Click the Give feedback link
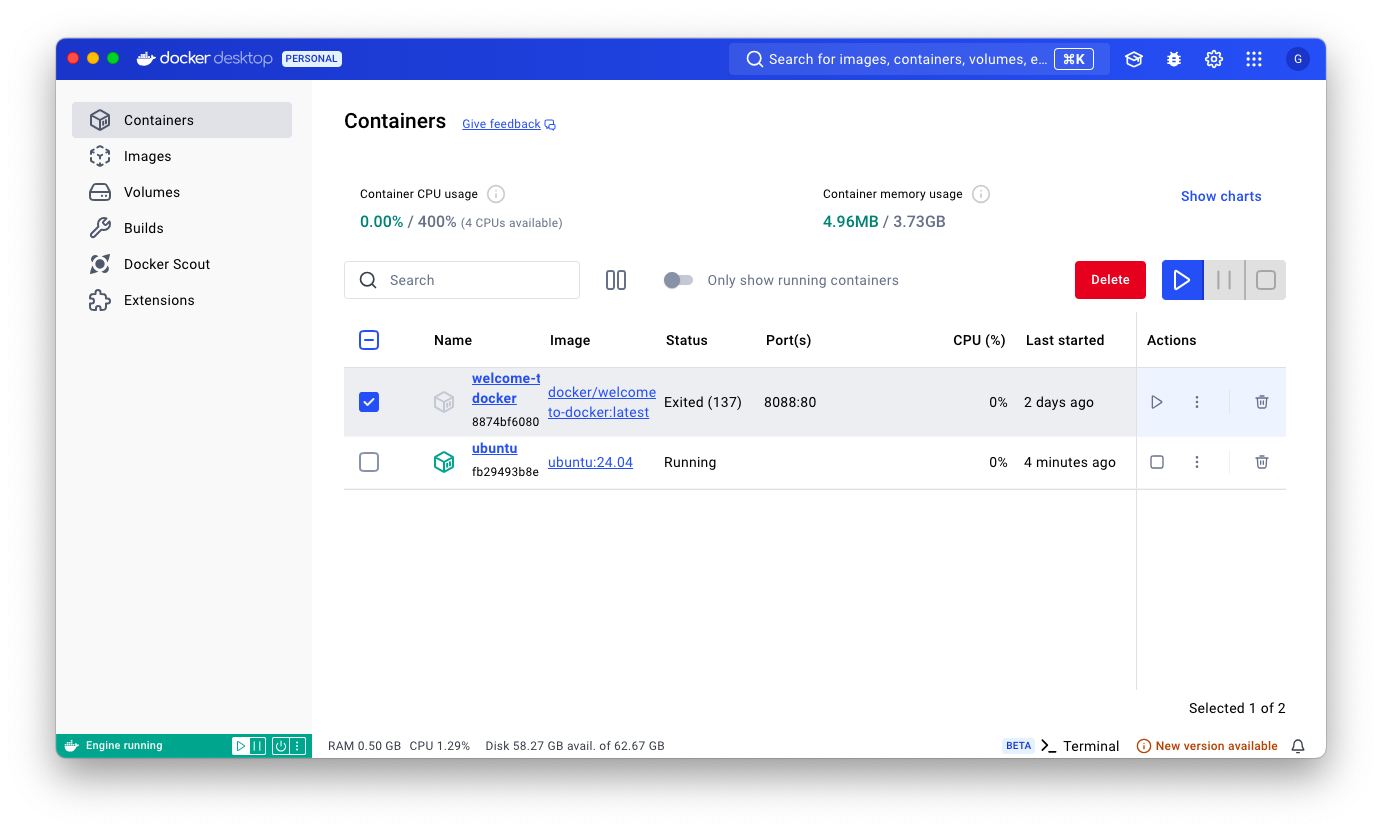This screenshot has width=1382, height=832. coord(501,124)
